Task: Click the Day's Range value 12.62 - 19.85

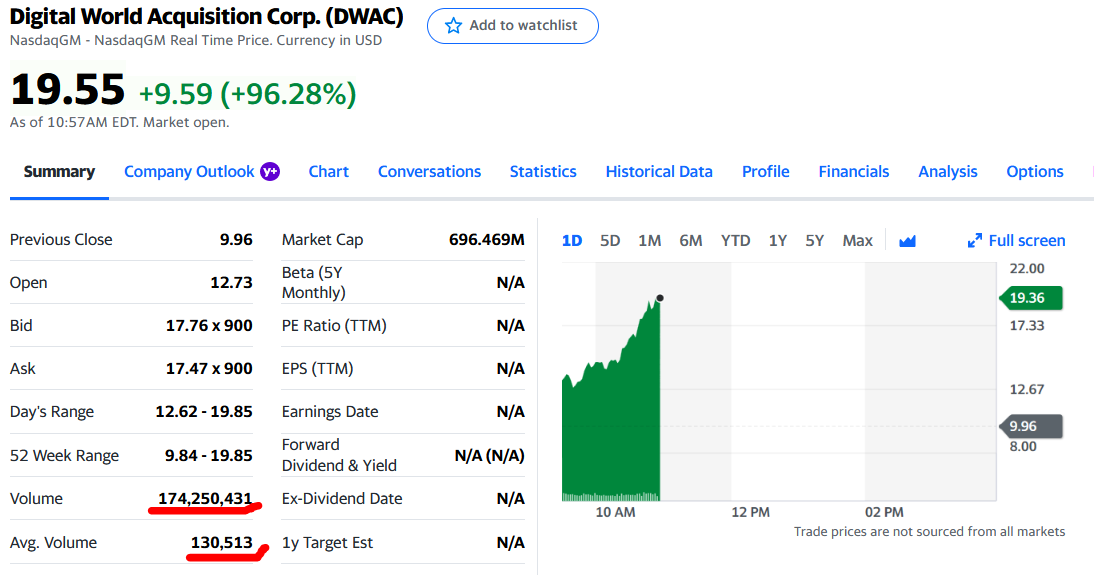Action: tap(204, 412)
